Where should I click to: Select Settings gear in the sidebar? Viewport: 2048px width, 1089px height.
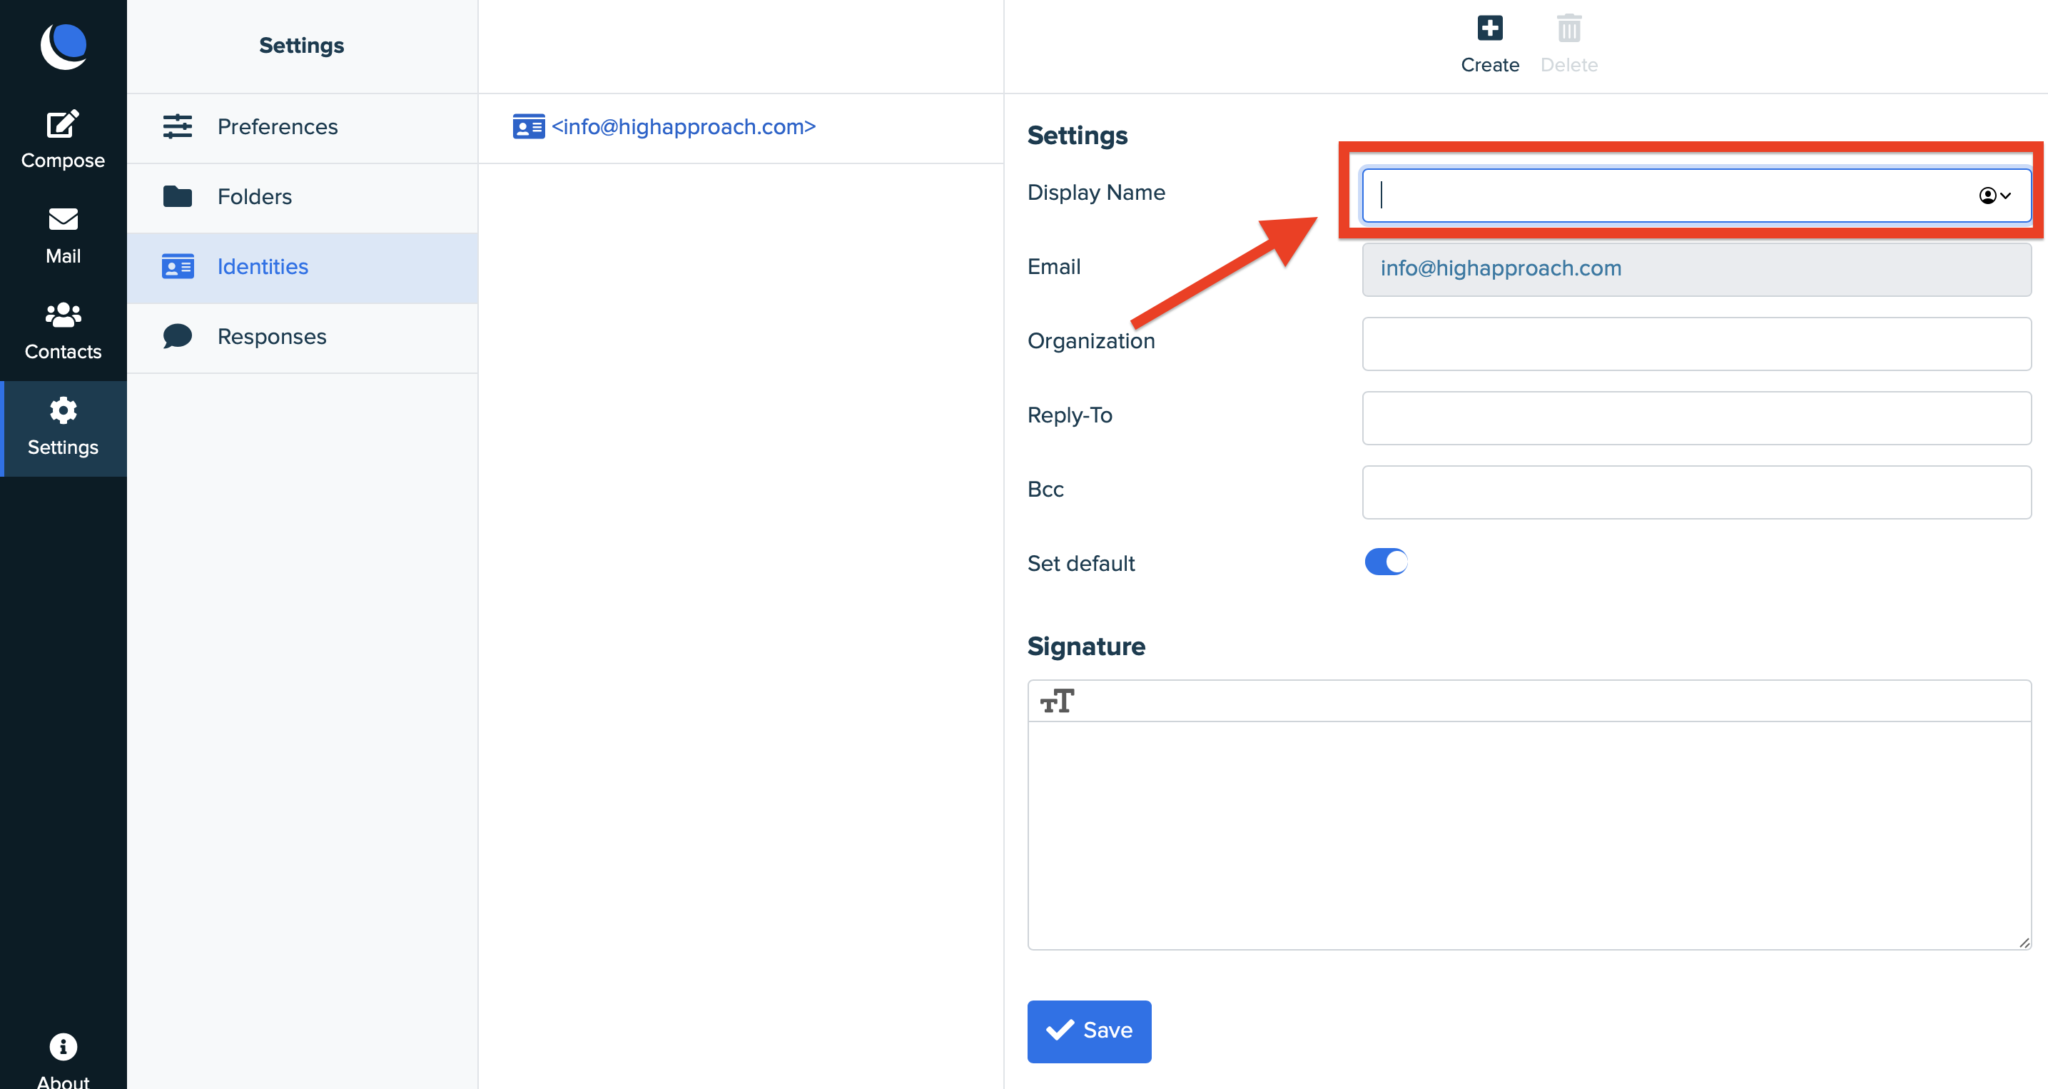pyautogui.click(x=63, y=428)
